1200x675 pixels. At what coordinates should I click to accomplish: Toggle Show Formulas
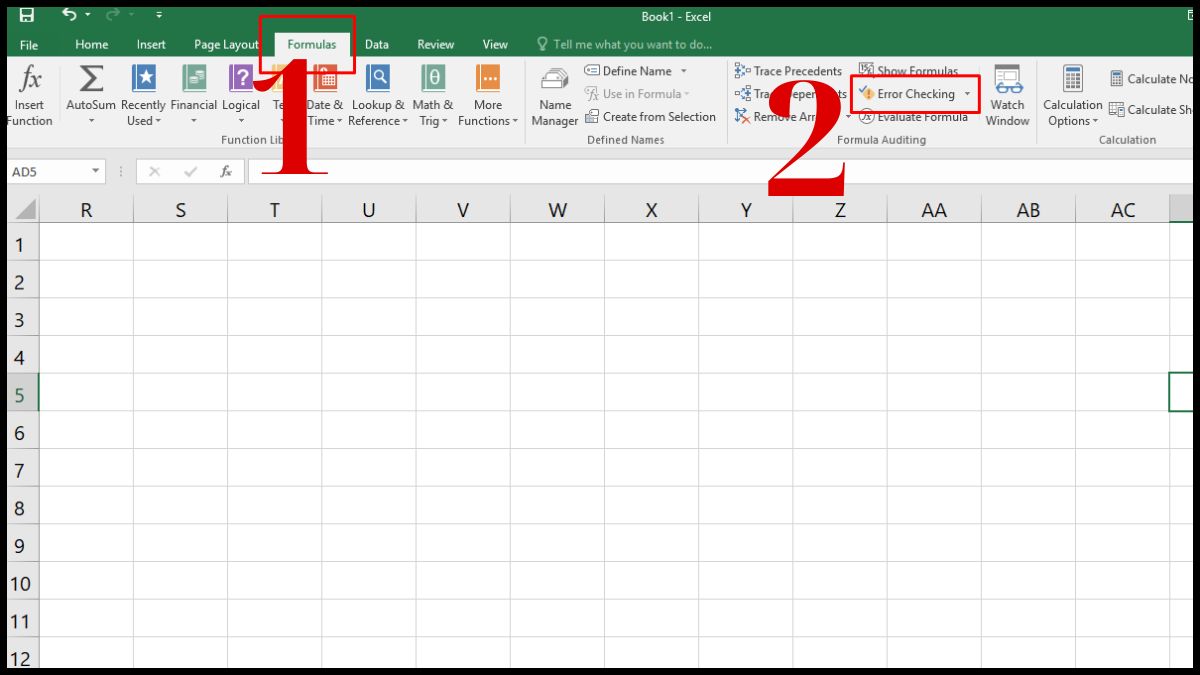[x=908, y=71]
